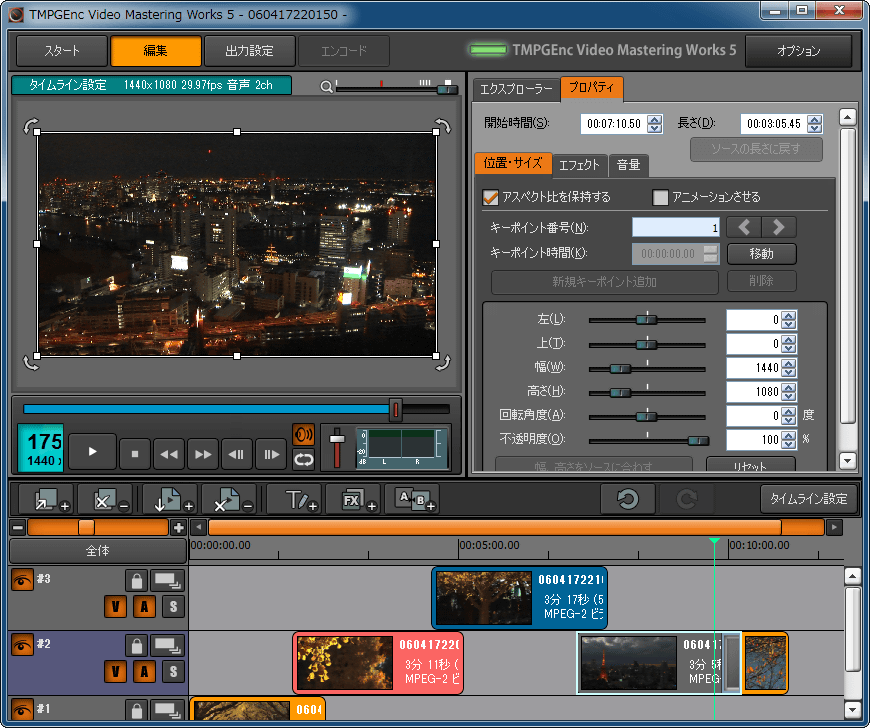Click the オプション button

click(798, 51)
